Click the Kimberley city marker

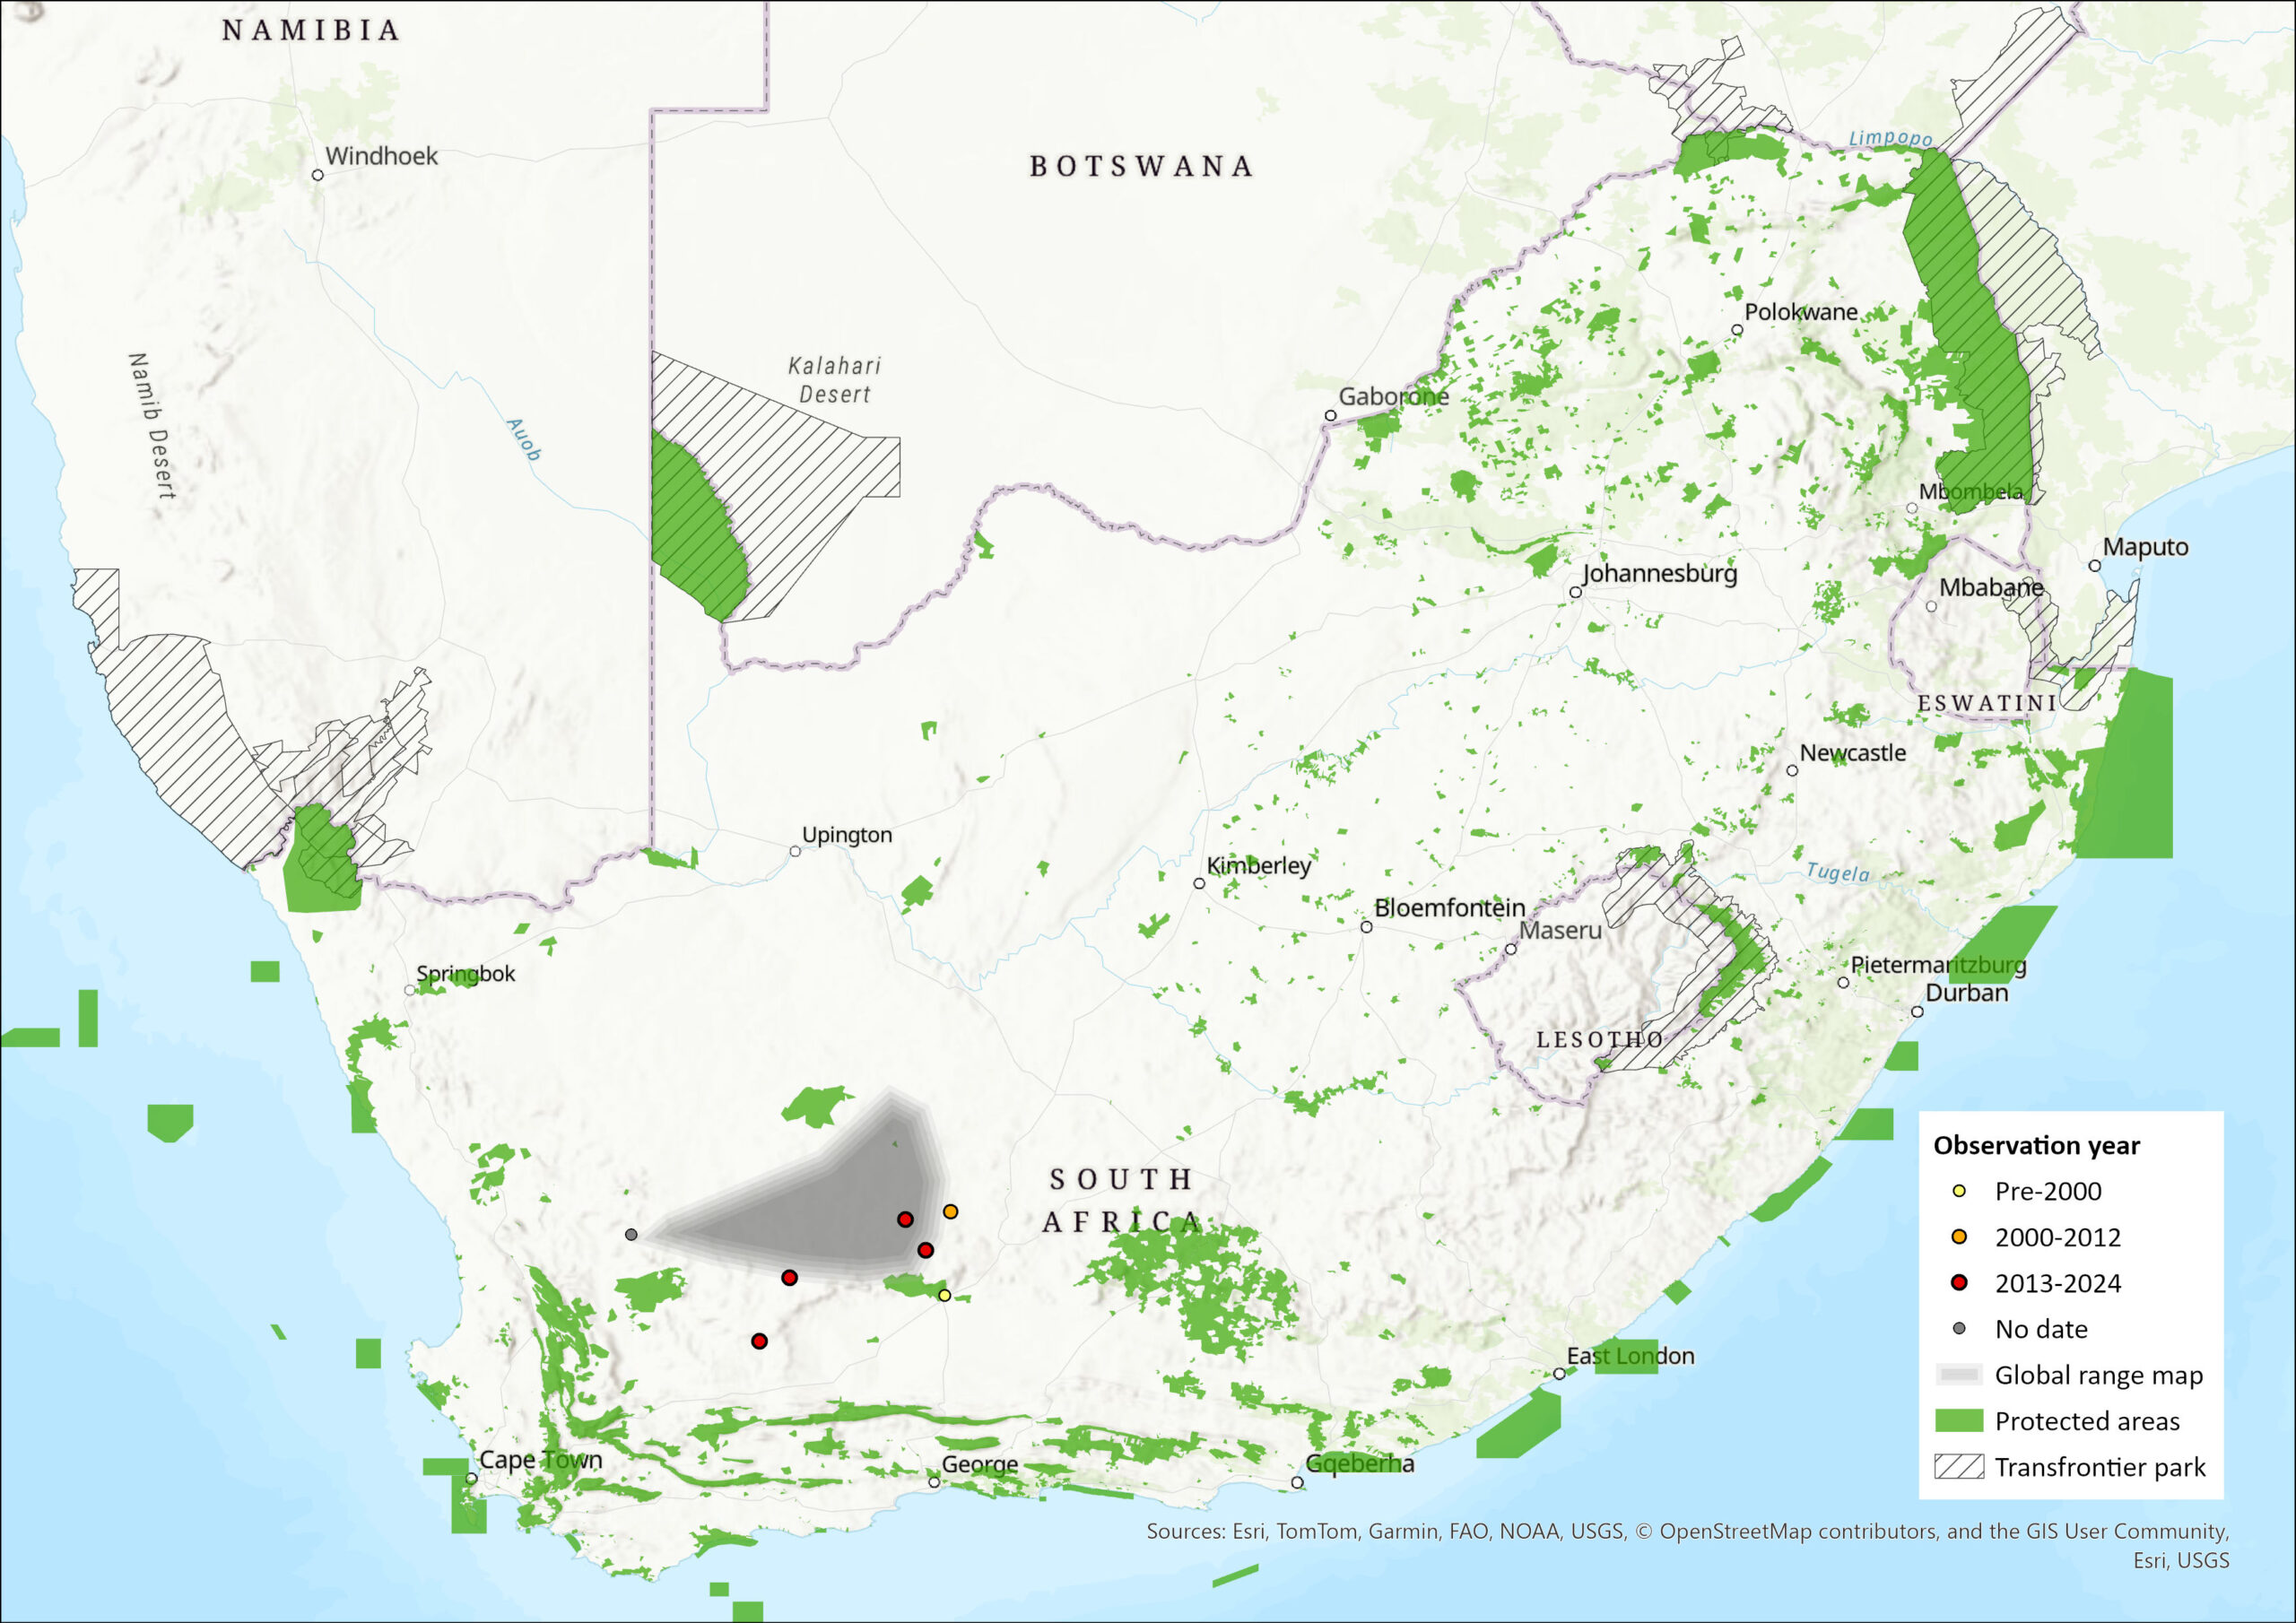click(x=1199, y=883)
